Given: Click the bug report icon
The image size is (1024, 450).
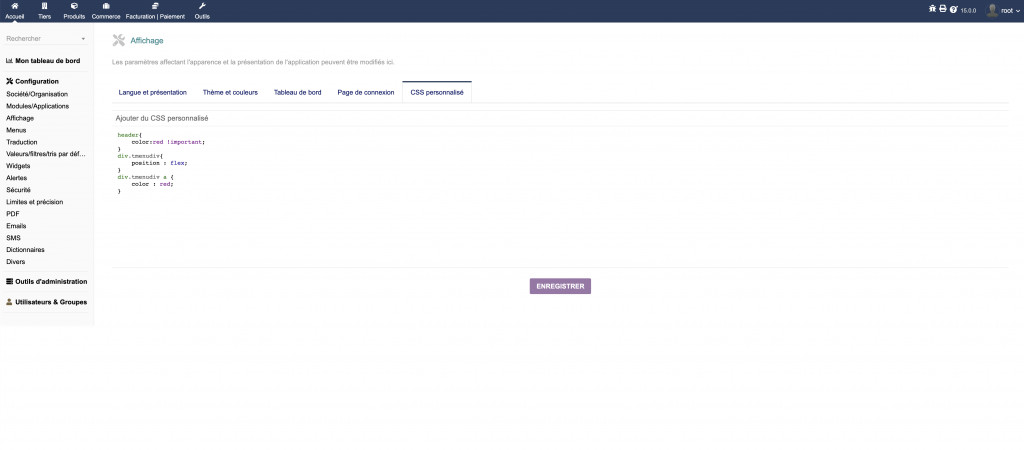Looking at the screenshot, I should (x=932, y=9).
